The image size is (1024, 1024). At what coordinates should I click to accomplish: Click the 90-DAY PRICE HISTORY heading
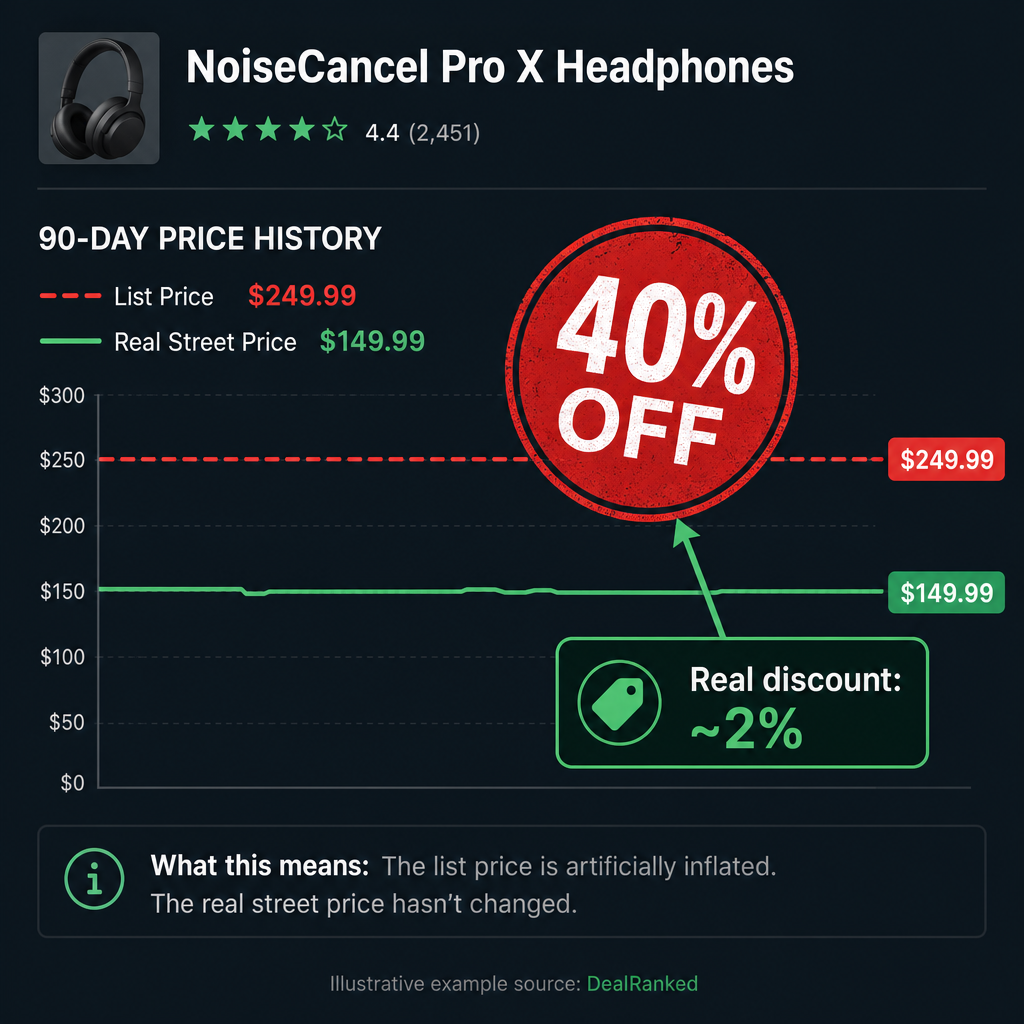210,238
